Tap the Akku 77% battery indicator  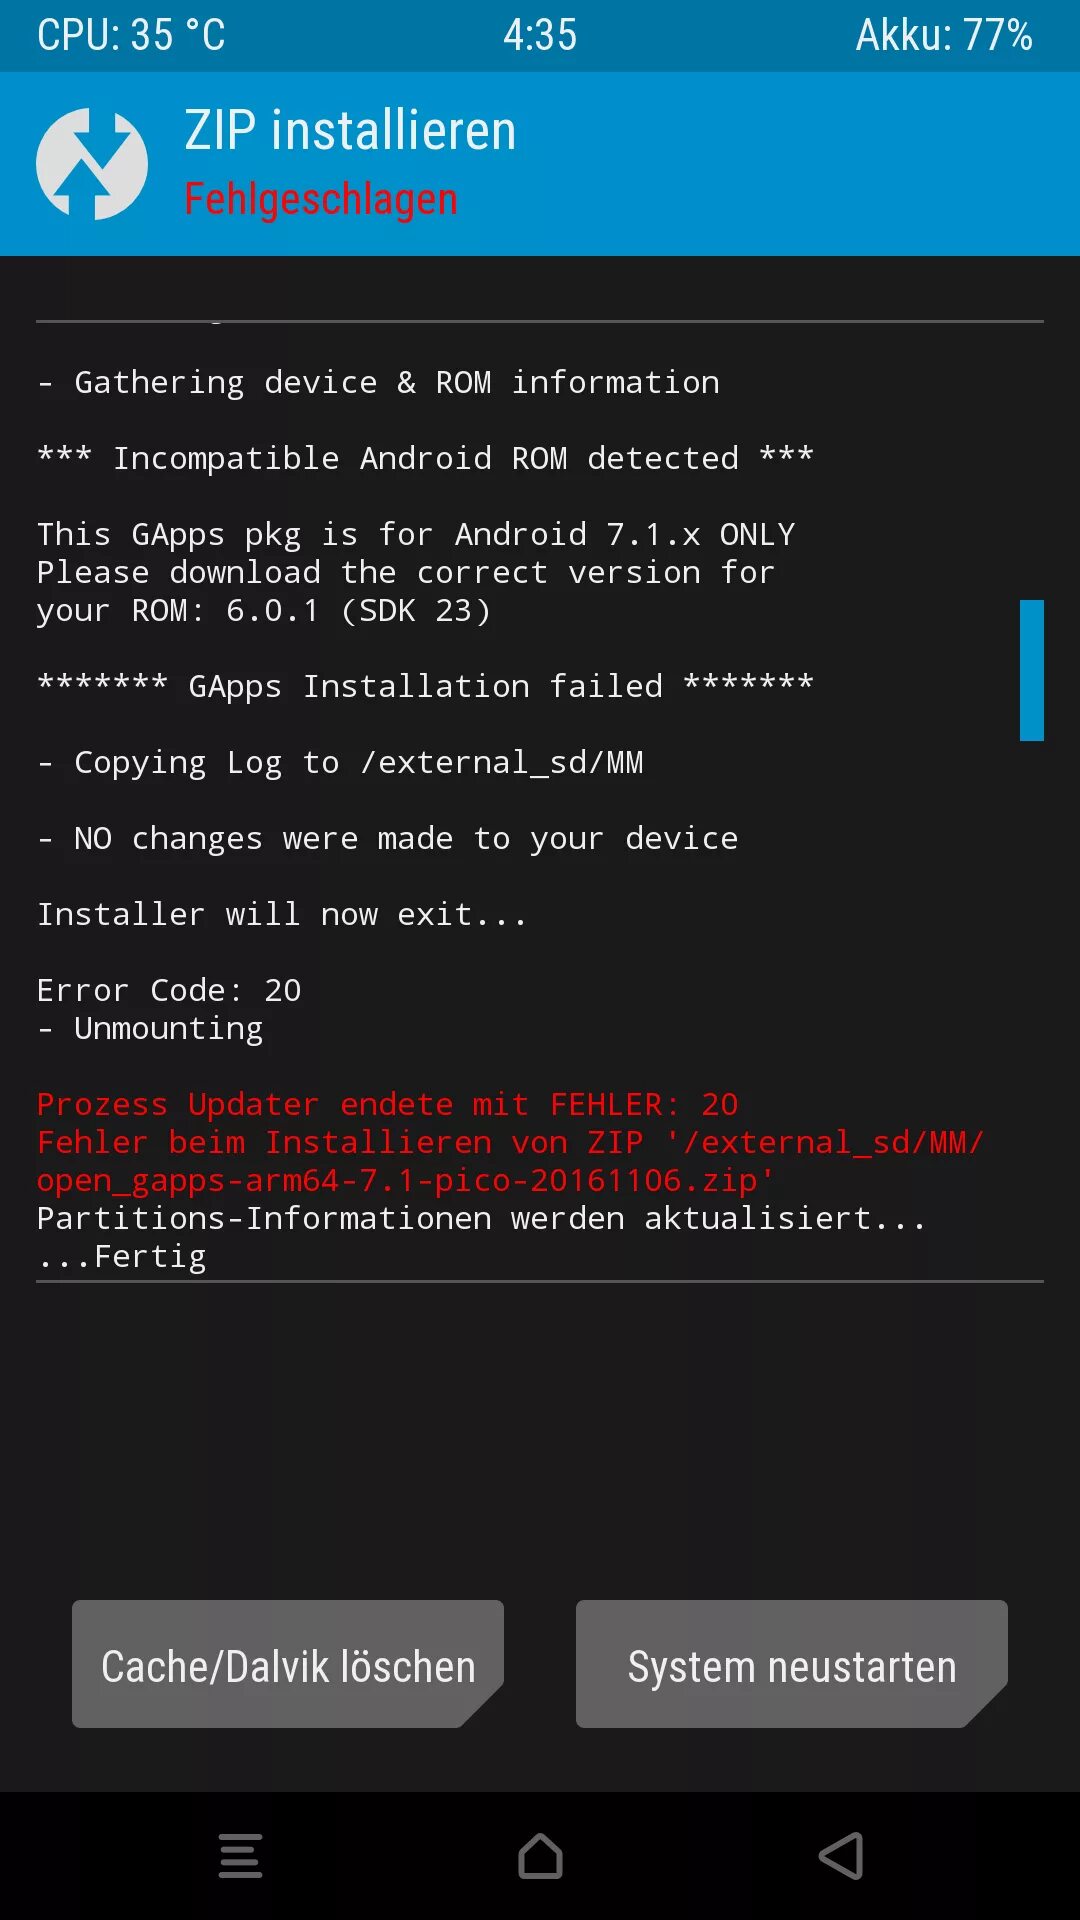coord(944,35)
